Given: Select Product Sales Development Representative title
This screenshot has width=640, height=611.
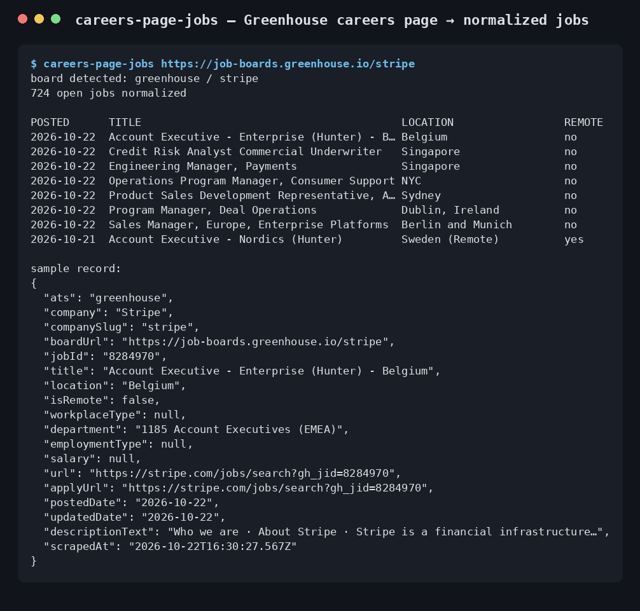Looking at the screenshot, I should coord(252,196).
